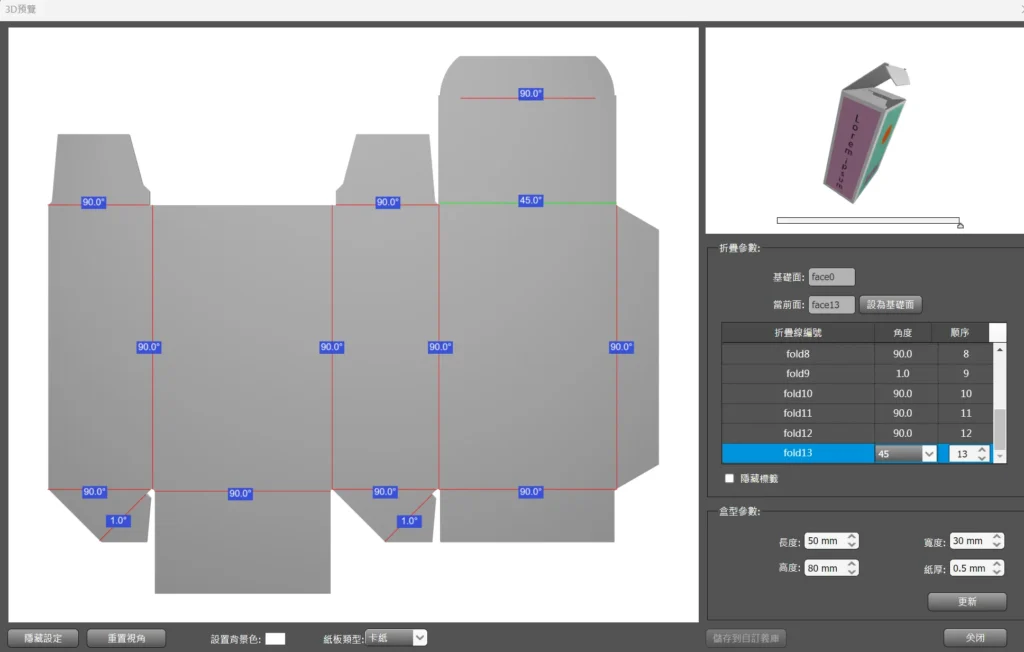Open the 設置背景色 background color swatch
This screenshot has width=1024, height=652.
coord(275,638)
